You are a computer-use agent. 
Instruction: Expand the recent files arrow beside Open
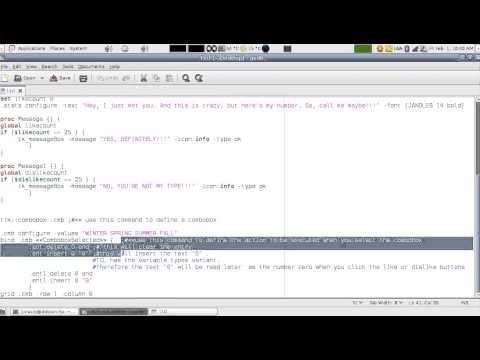(42, 78)
